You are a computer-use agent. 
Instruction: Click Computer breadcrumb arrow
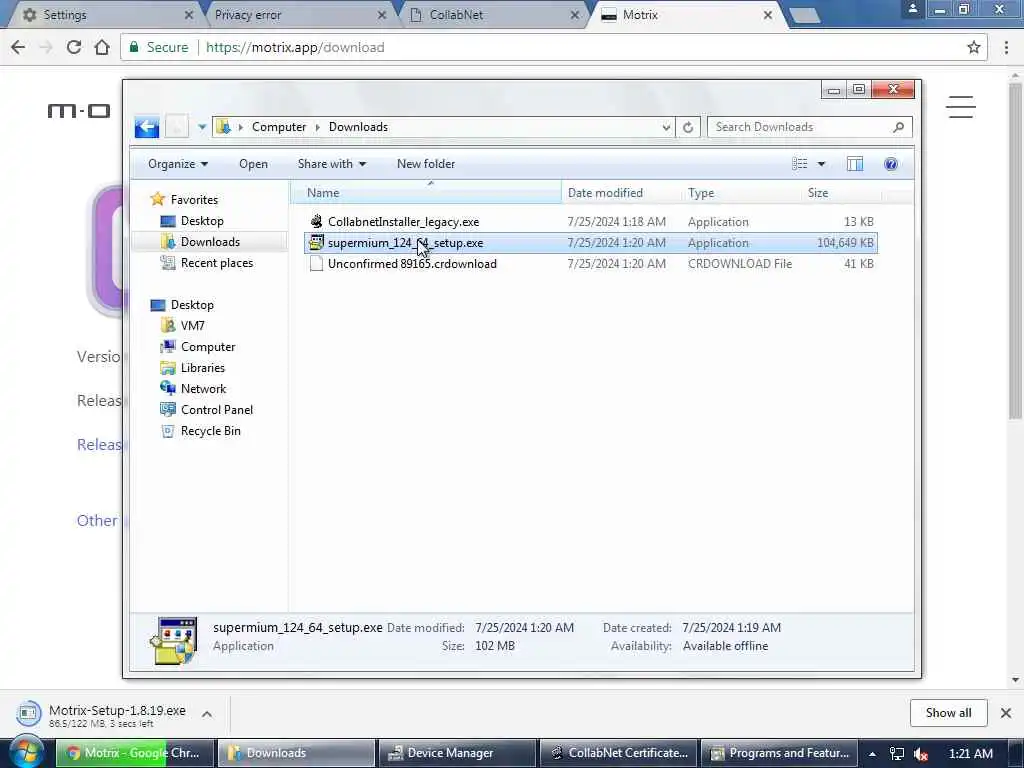coord(317,127)
